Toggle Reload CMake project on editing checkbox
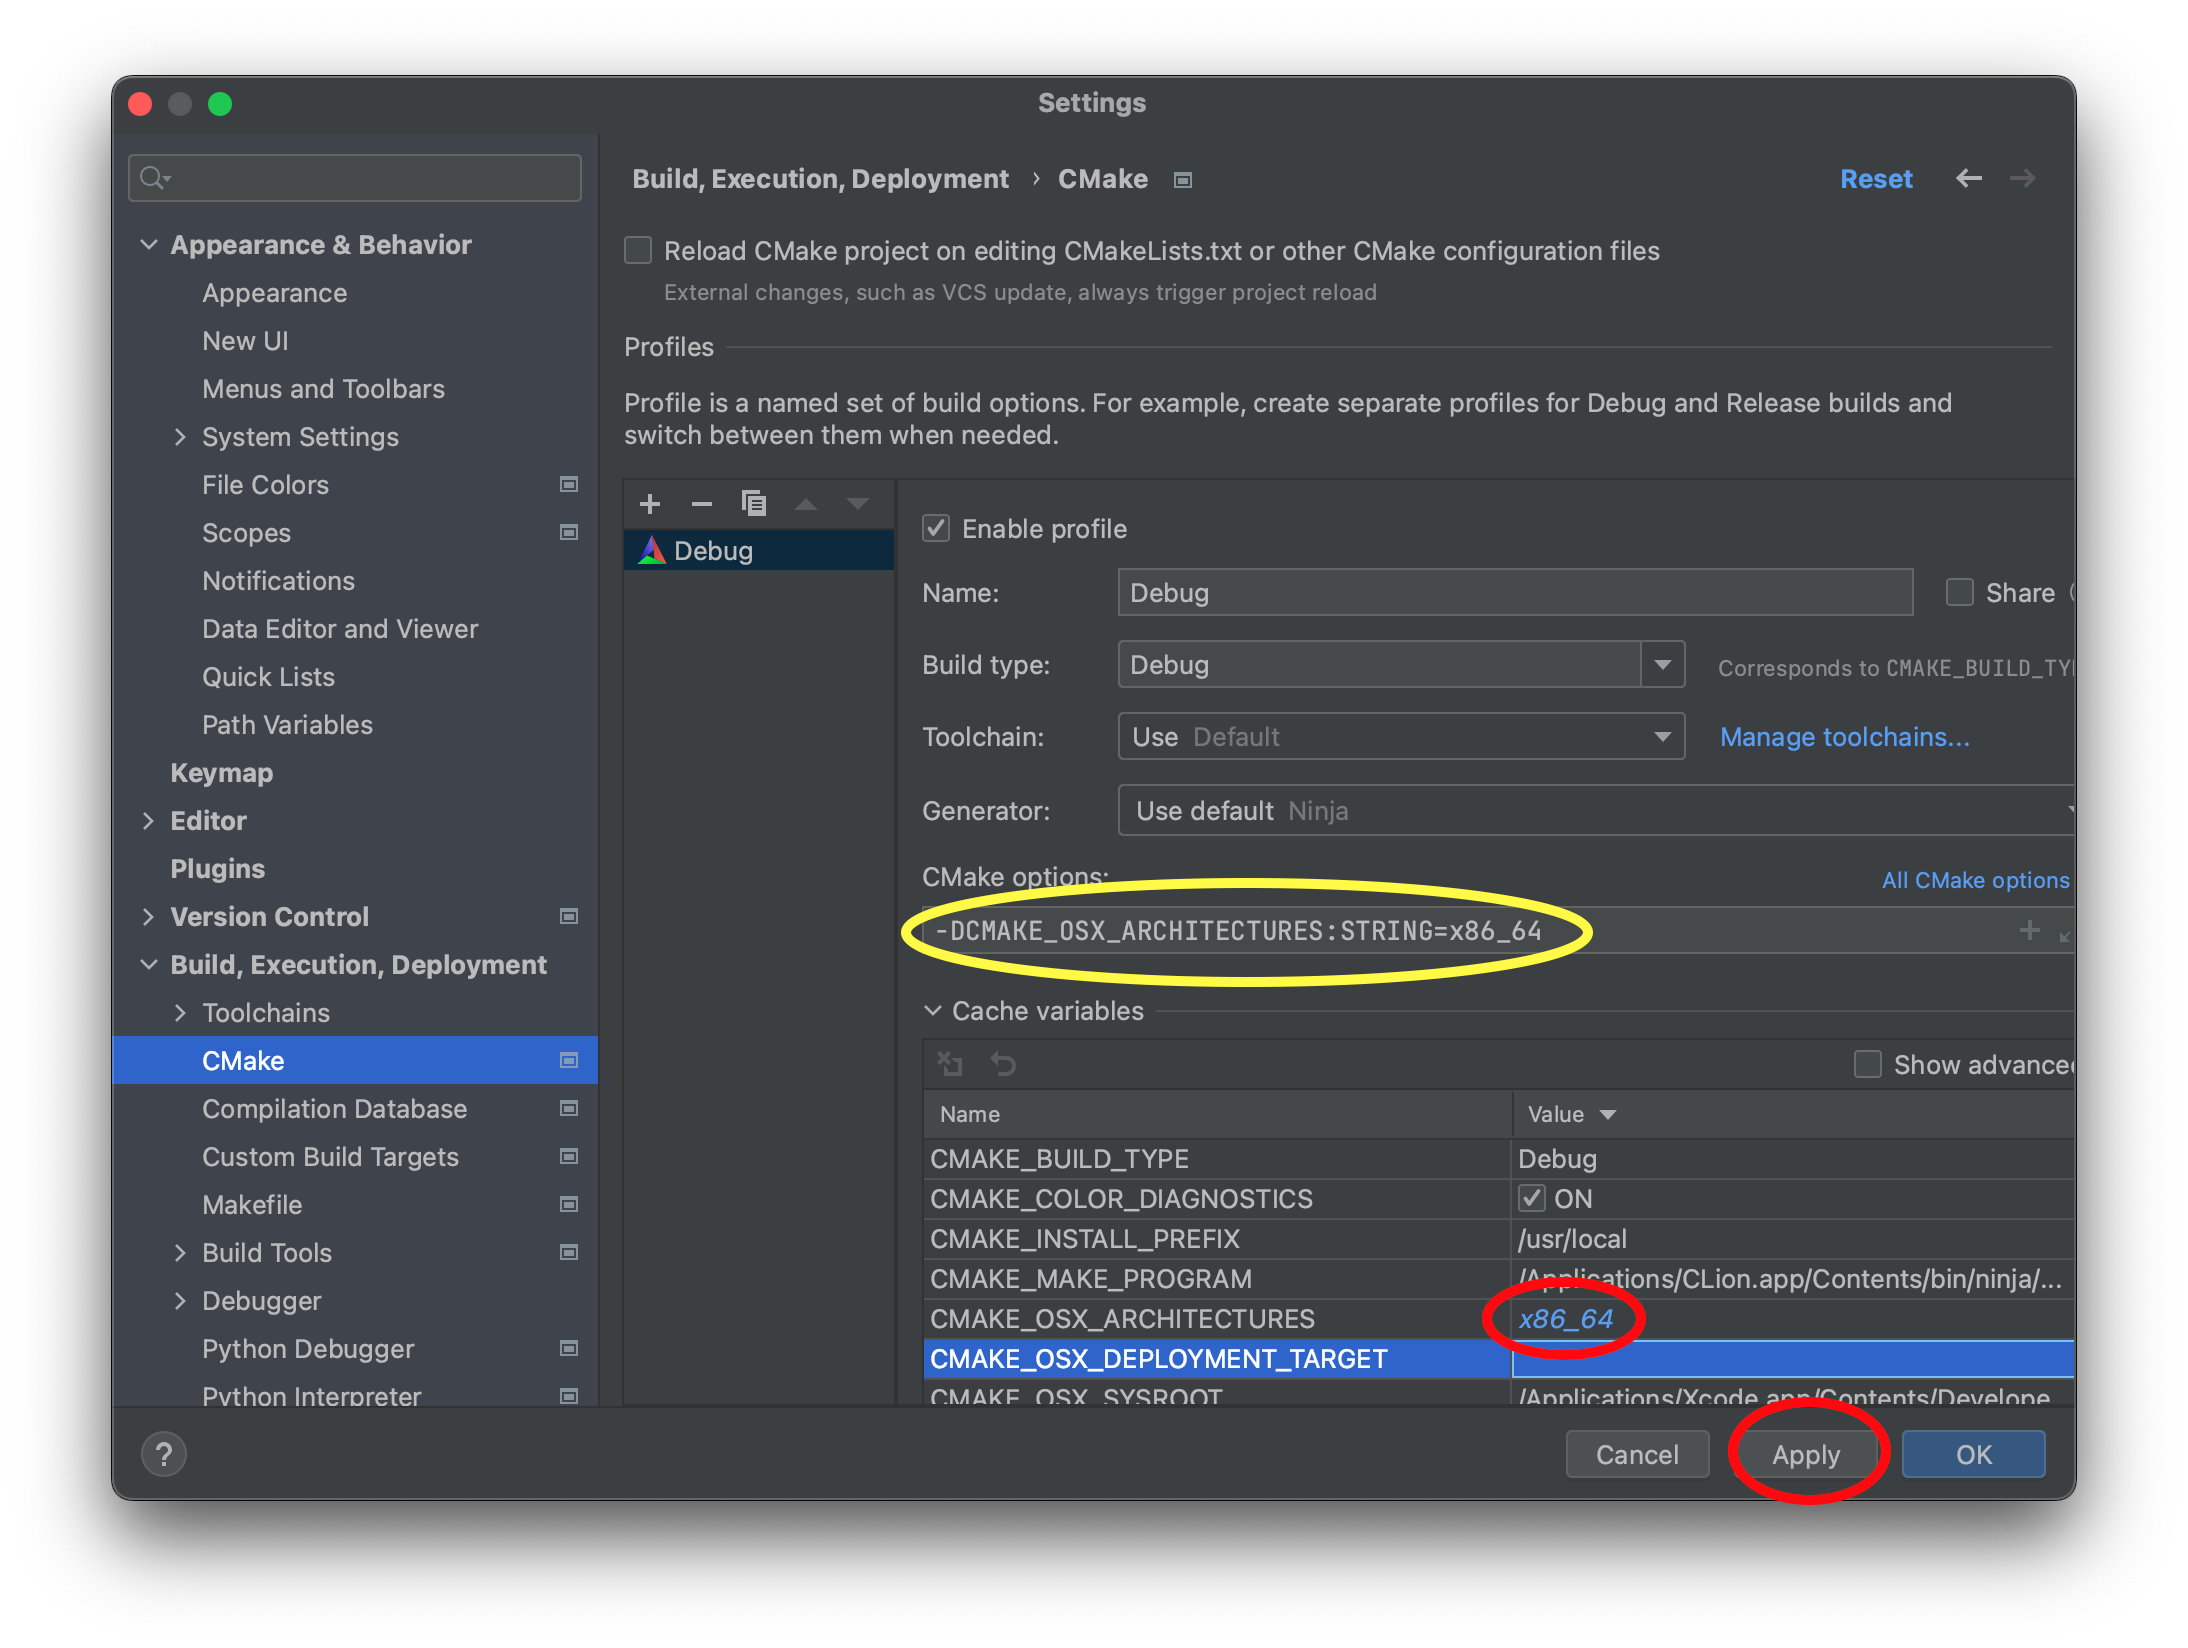 coord(638,250)
